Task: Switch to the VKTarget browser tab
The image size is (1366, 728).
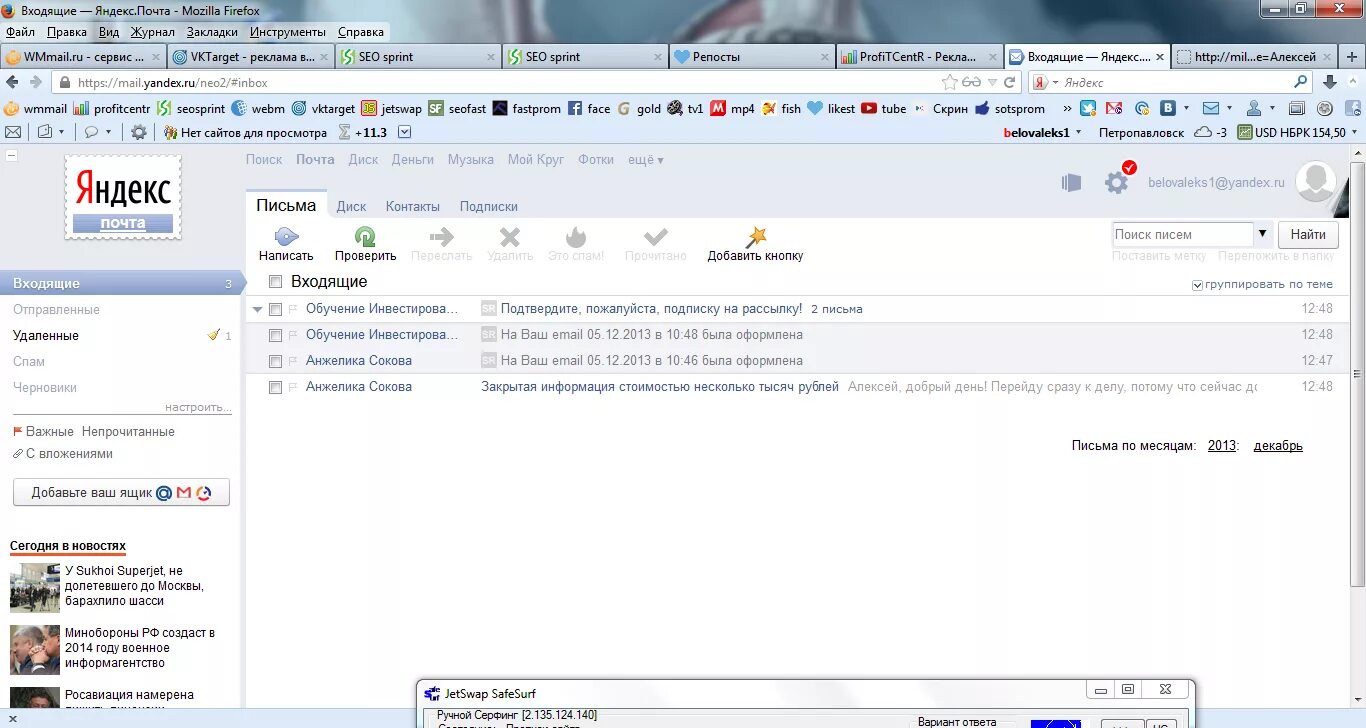Action: (x=250, y=57)
